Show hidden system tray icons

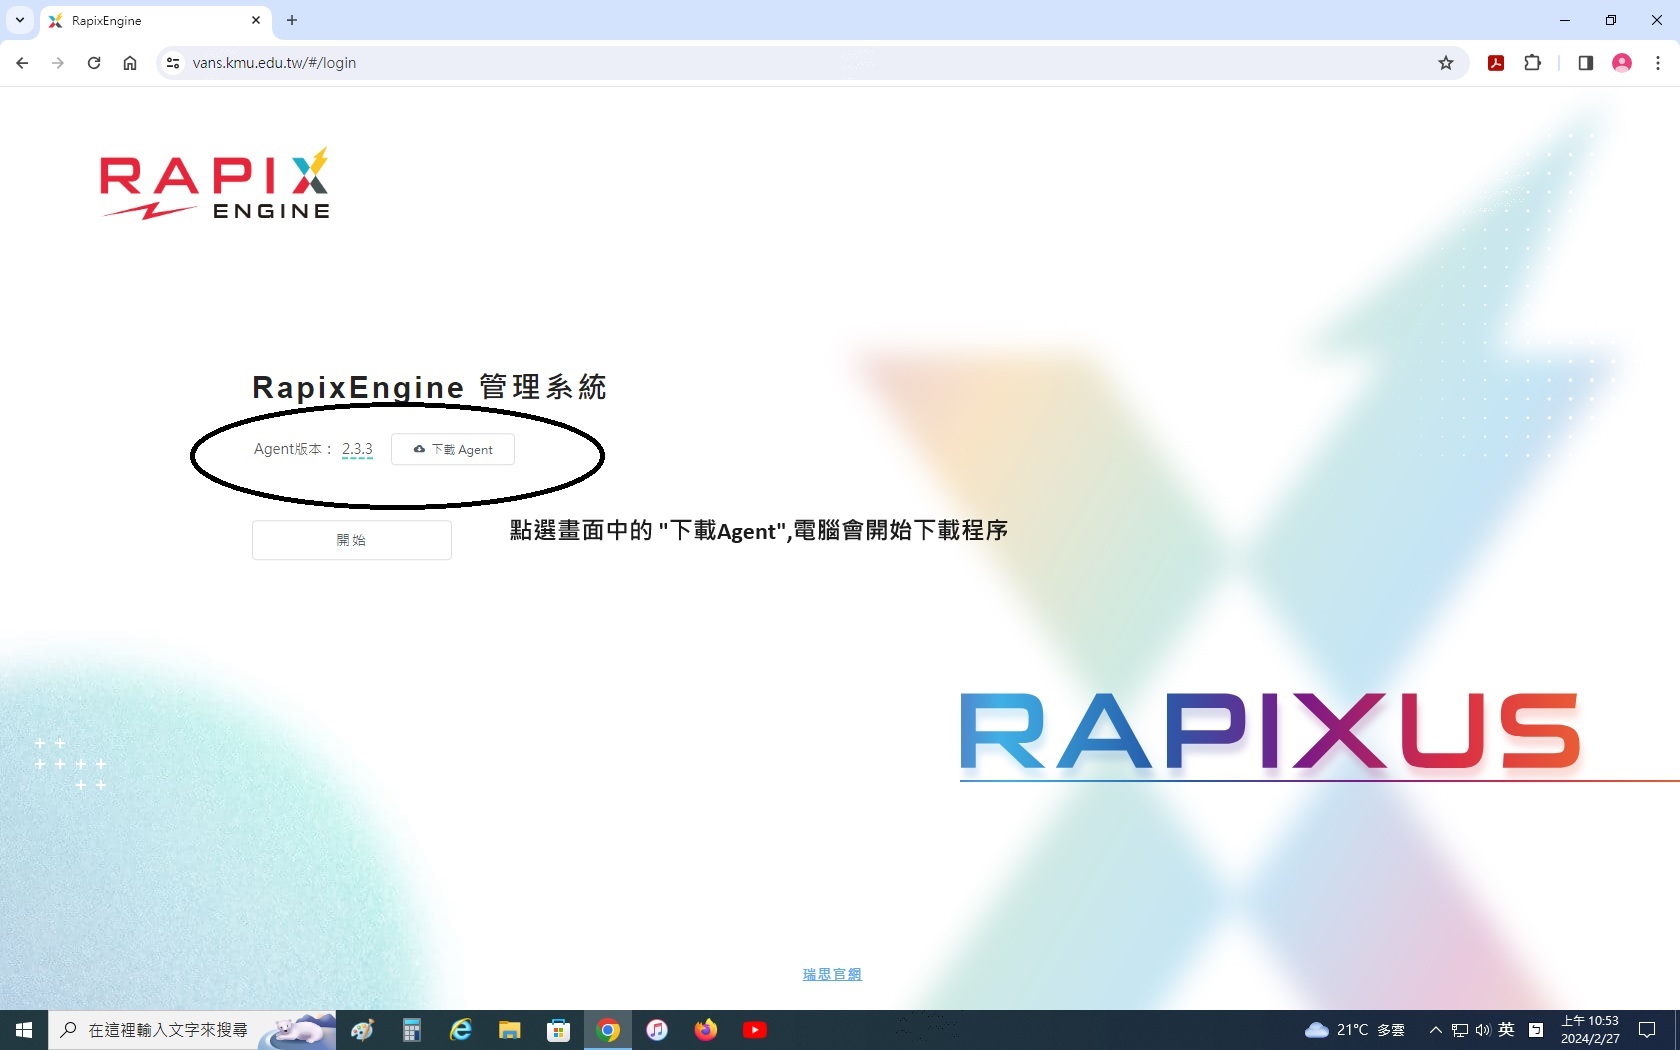coord(1435,1030)
